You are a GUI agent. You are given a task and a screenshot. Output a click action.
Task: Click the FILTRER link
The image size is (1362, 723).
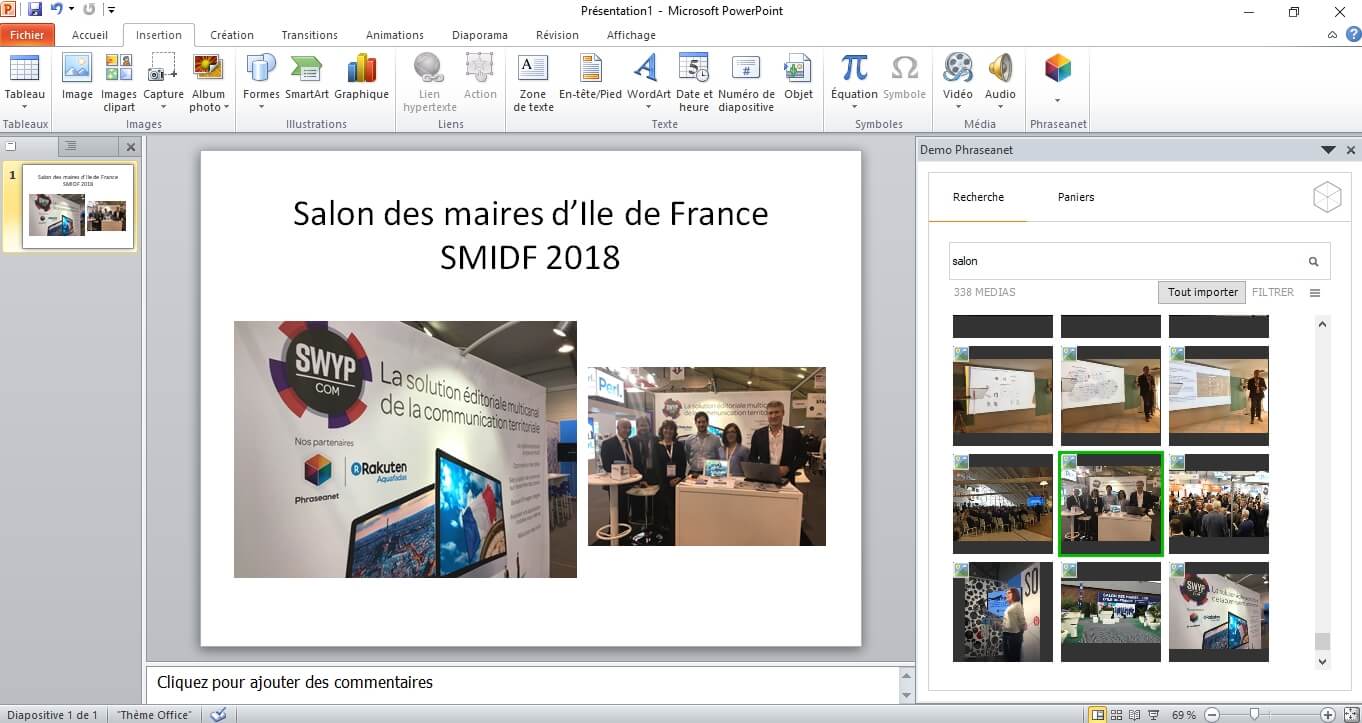1273,292
